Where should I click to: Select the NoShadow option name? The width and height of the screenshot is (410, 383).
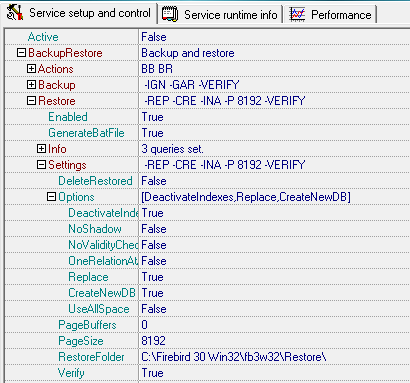click(95, 229)
